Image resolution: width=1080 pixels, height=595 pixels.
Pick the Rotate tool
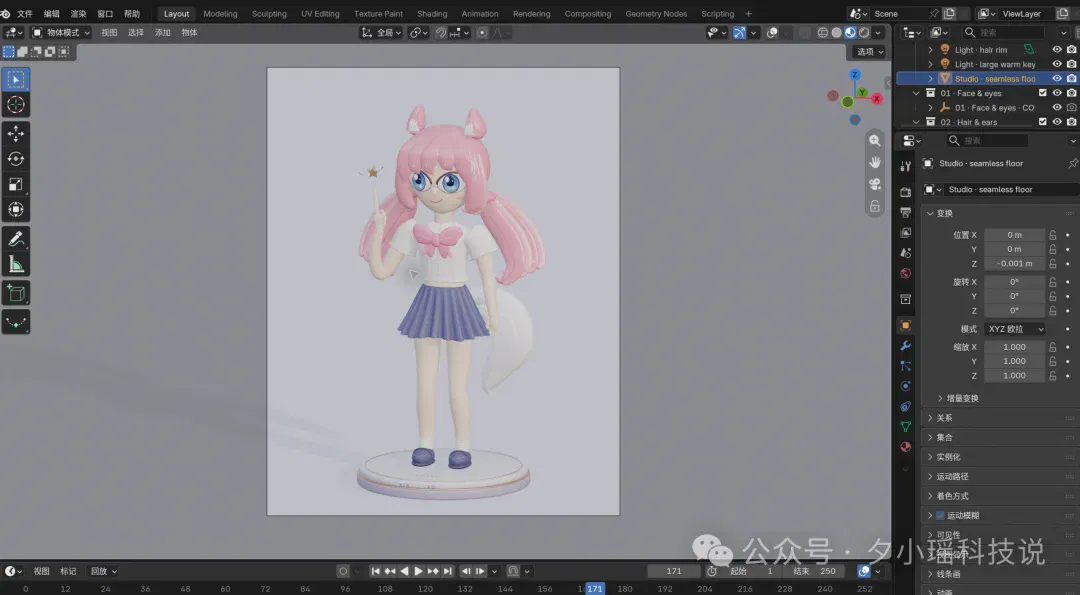pos(16,159)
